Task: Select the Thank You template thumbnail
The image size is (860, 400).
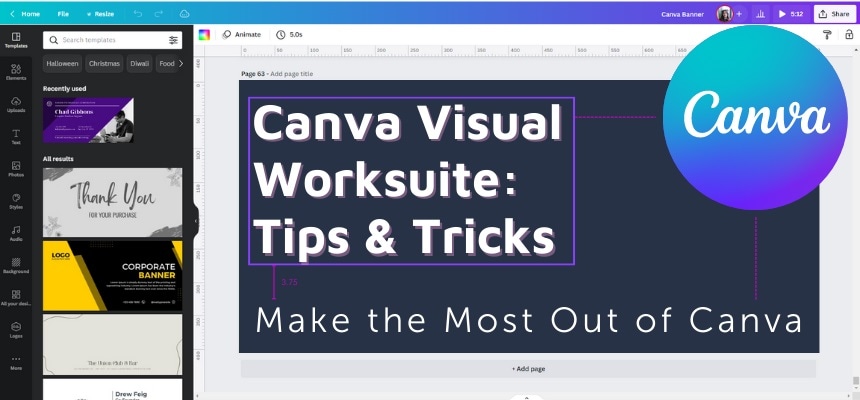Action: pos(112,202)
